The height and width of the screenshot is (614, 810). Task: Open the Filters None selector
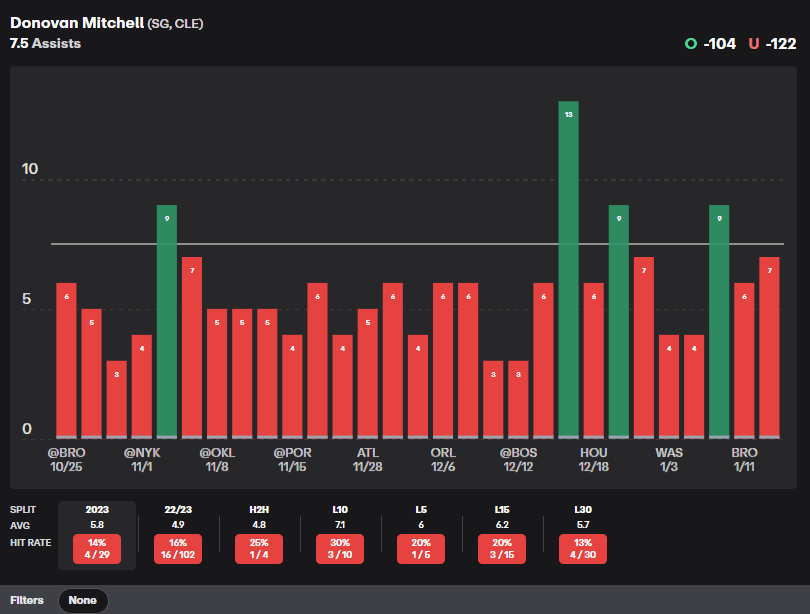point(83,600)
